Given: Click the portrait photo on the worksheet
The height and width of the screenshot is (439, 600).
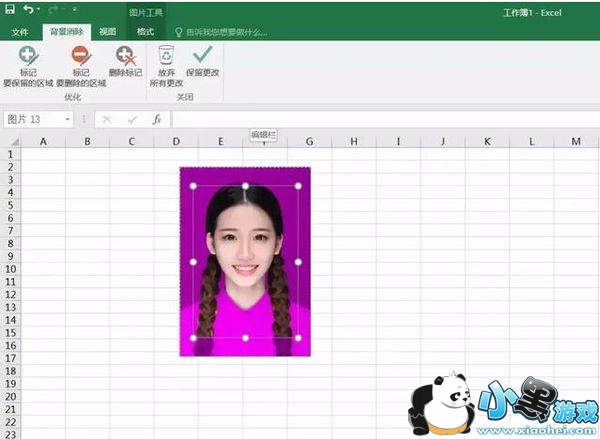Looking at the screenshot, I should [x=245, y=261].
